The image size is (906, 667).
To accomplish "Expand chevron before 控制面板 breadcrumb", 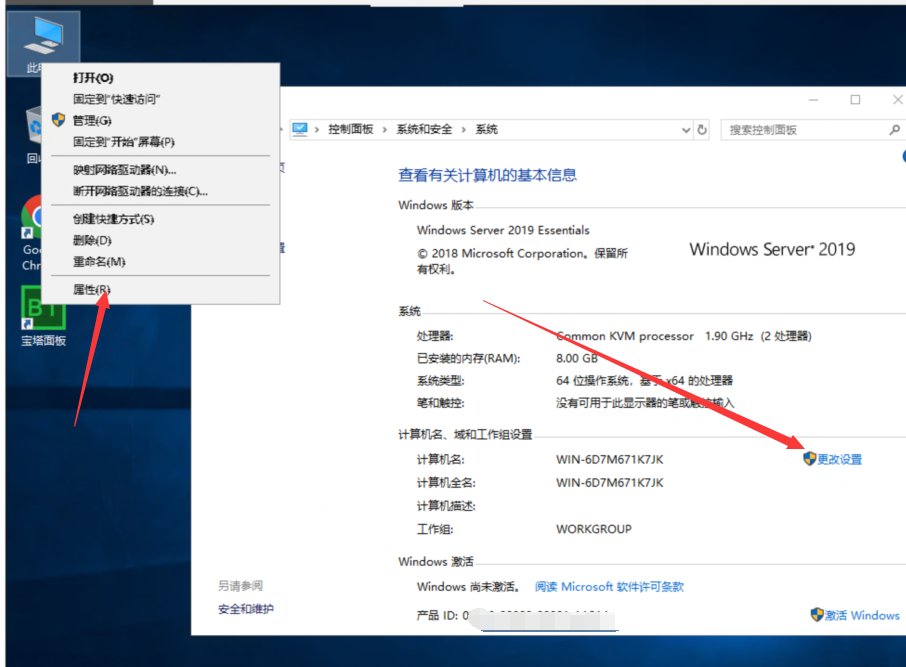I will click(317, 129).
